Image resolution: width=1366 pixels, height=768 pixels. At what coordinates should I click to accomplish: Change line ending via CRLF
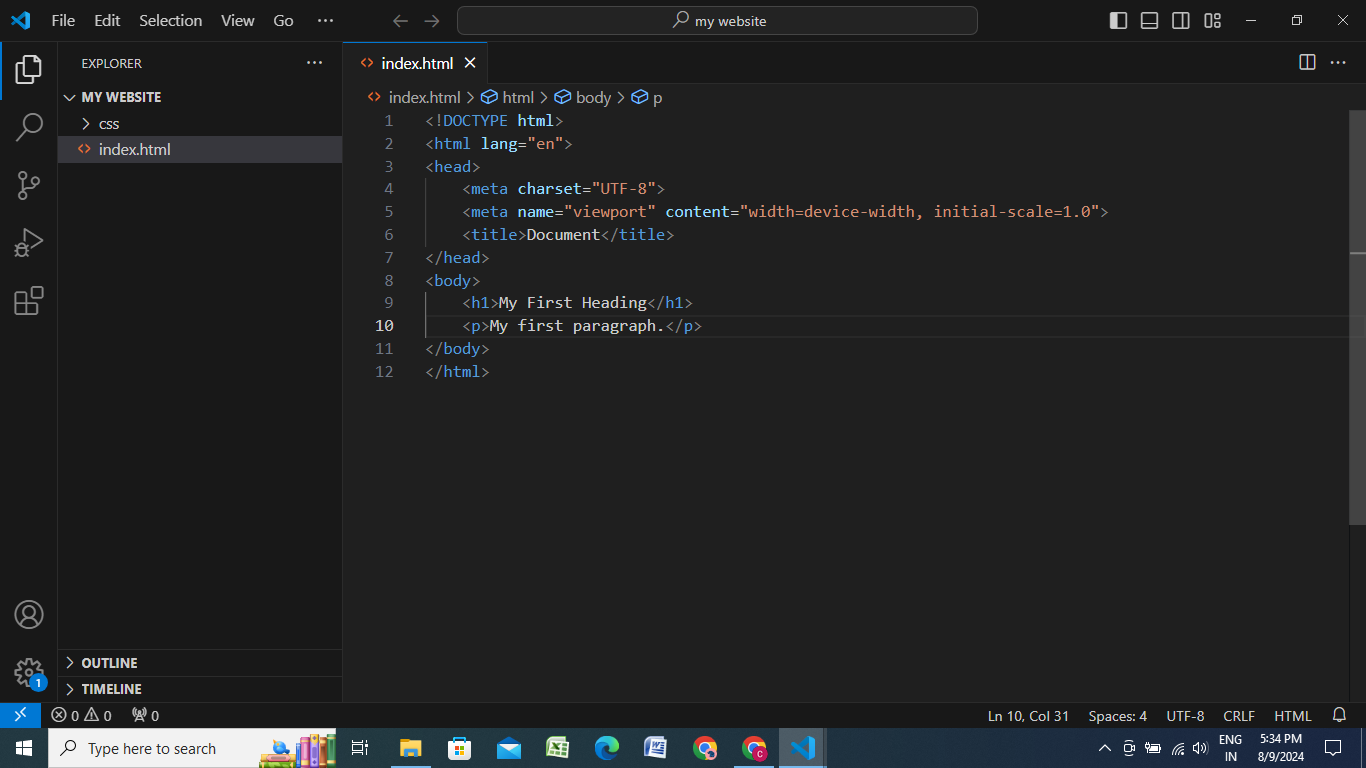click(x=1239, y=716)
